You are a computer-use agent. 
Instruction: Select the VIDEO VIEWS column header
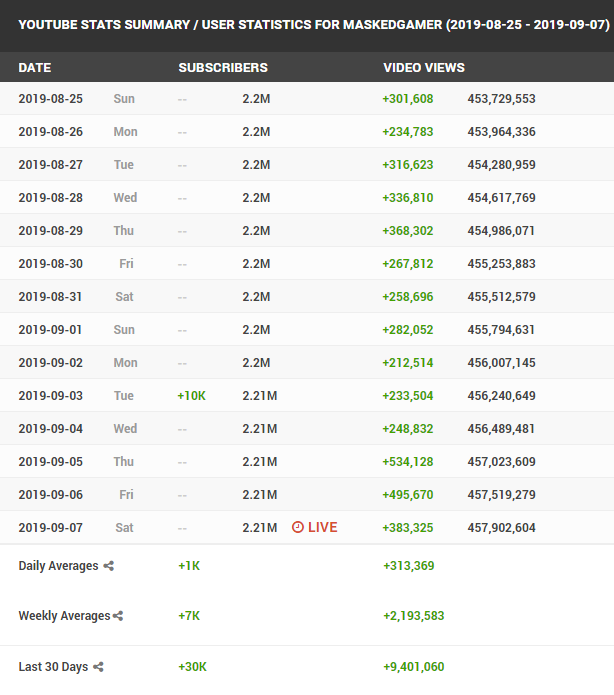[x=424, y=68]
